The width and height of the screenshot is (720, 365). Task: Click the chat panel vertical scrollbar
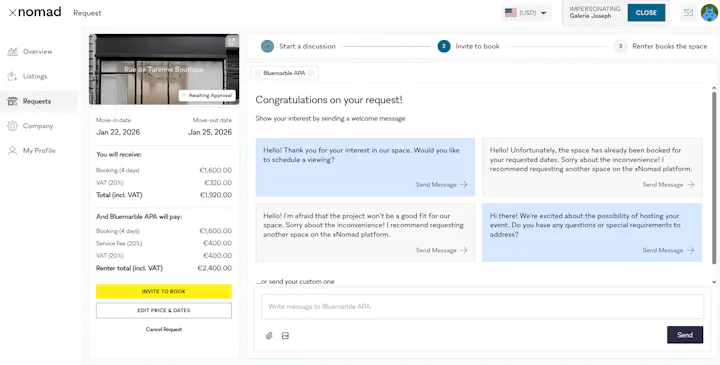click(714, 178)
